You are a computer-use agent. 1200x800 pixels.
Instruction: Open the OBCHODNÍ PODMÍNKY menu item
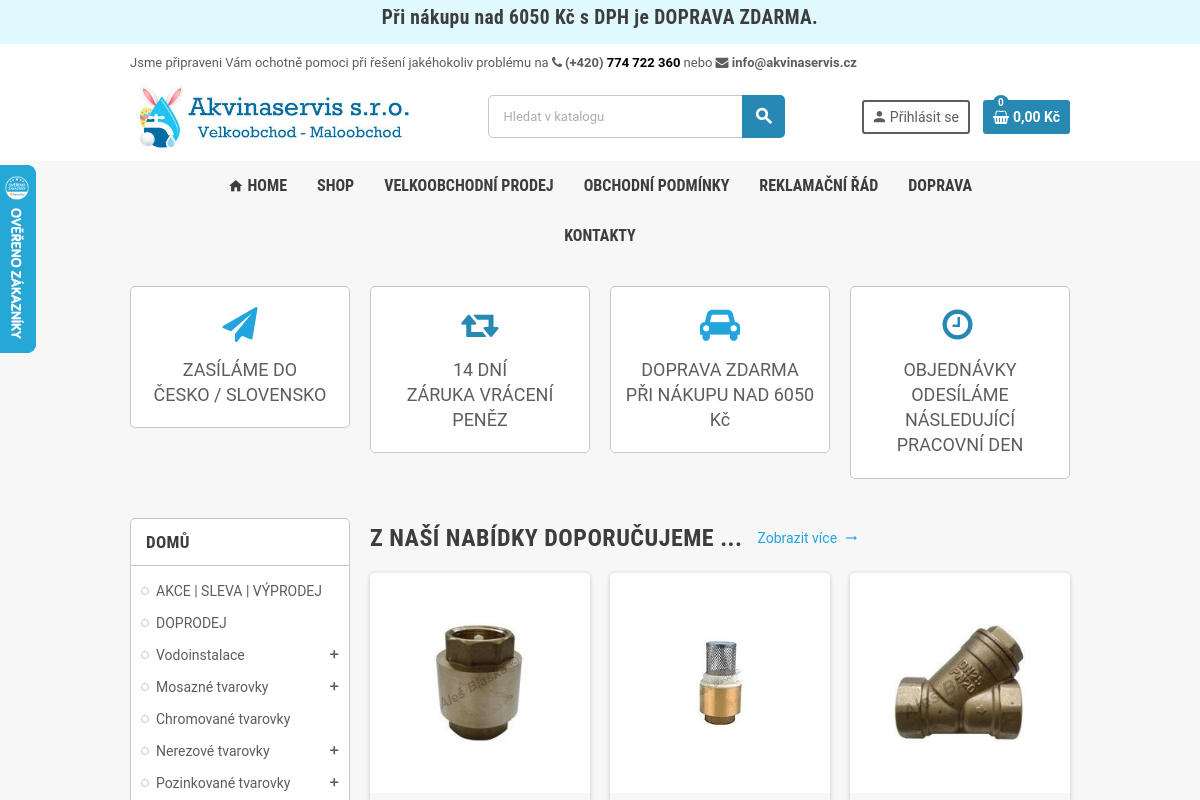click(x=656, y=185)
